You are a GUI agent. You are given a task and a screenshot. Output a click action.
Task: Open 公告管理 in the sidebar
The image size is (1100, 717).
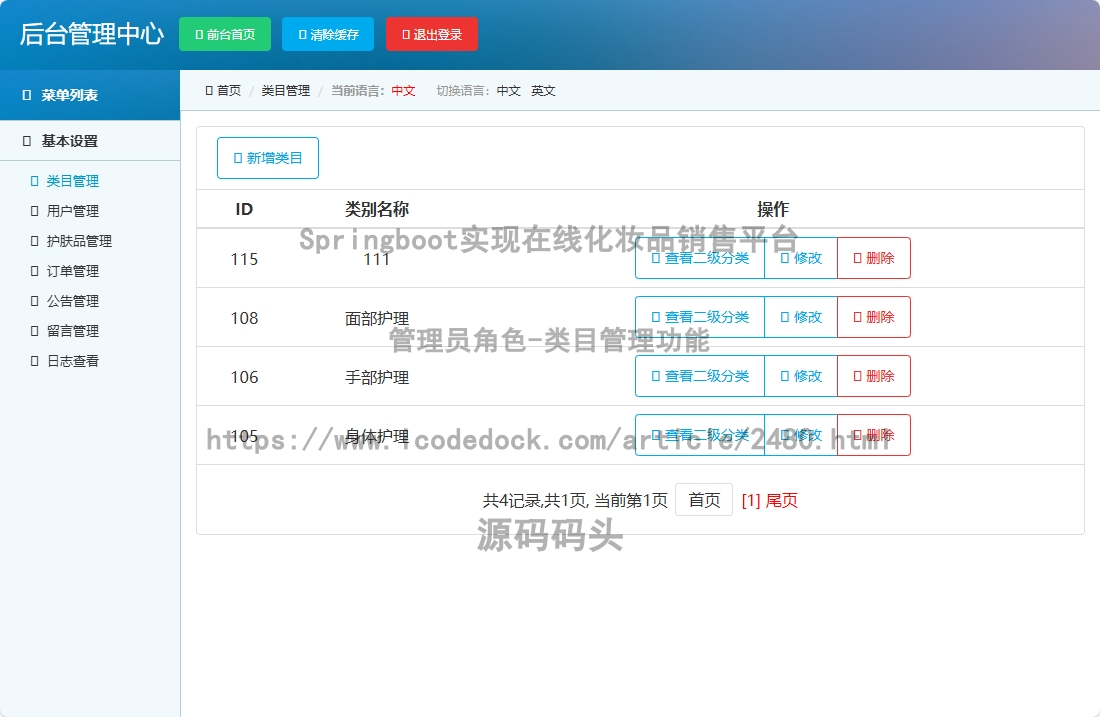click(72, 301)
